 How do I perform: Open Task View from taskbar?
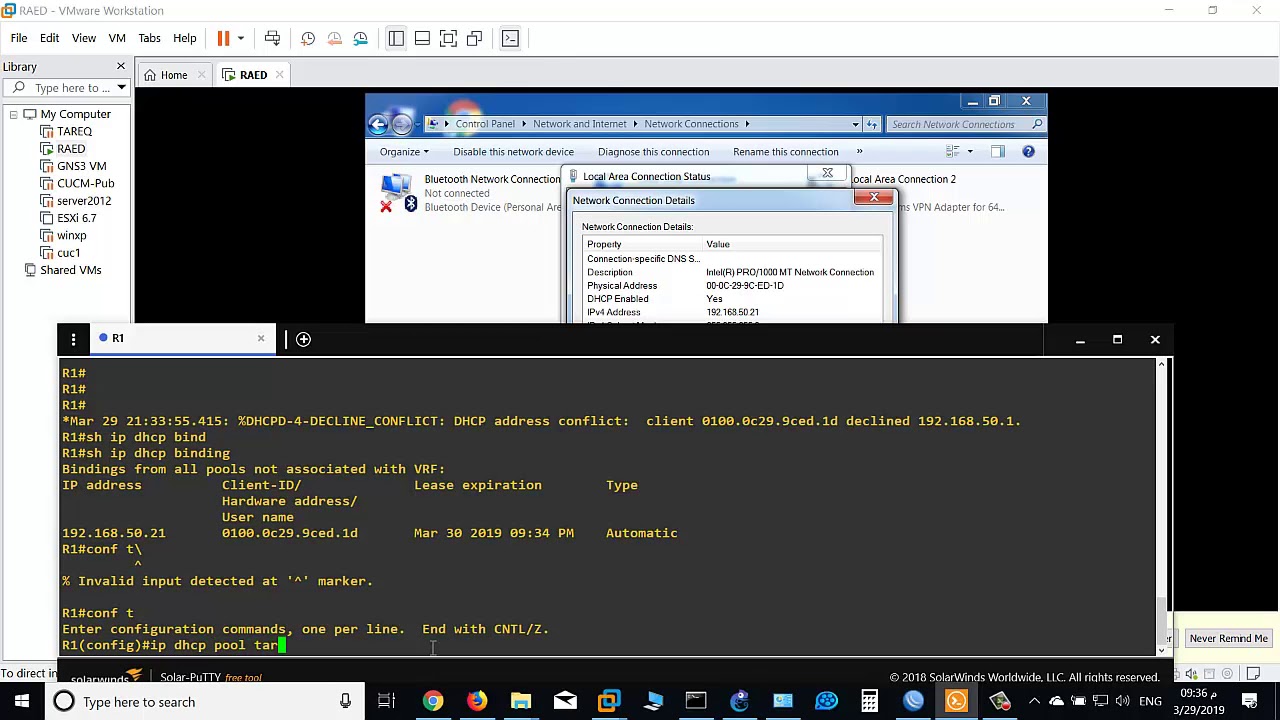(386, 702)
